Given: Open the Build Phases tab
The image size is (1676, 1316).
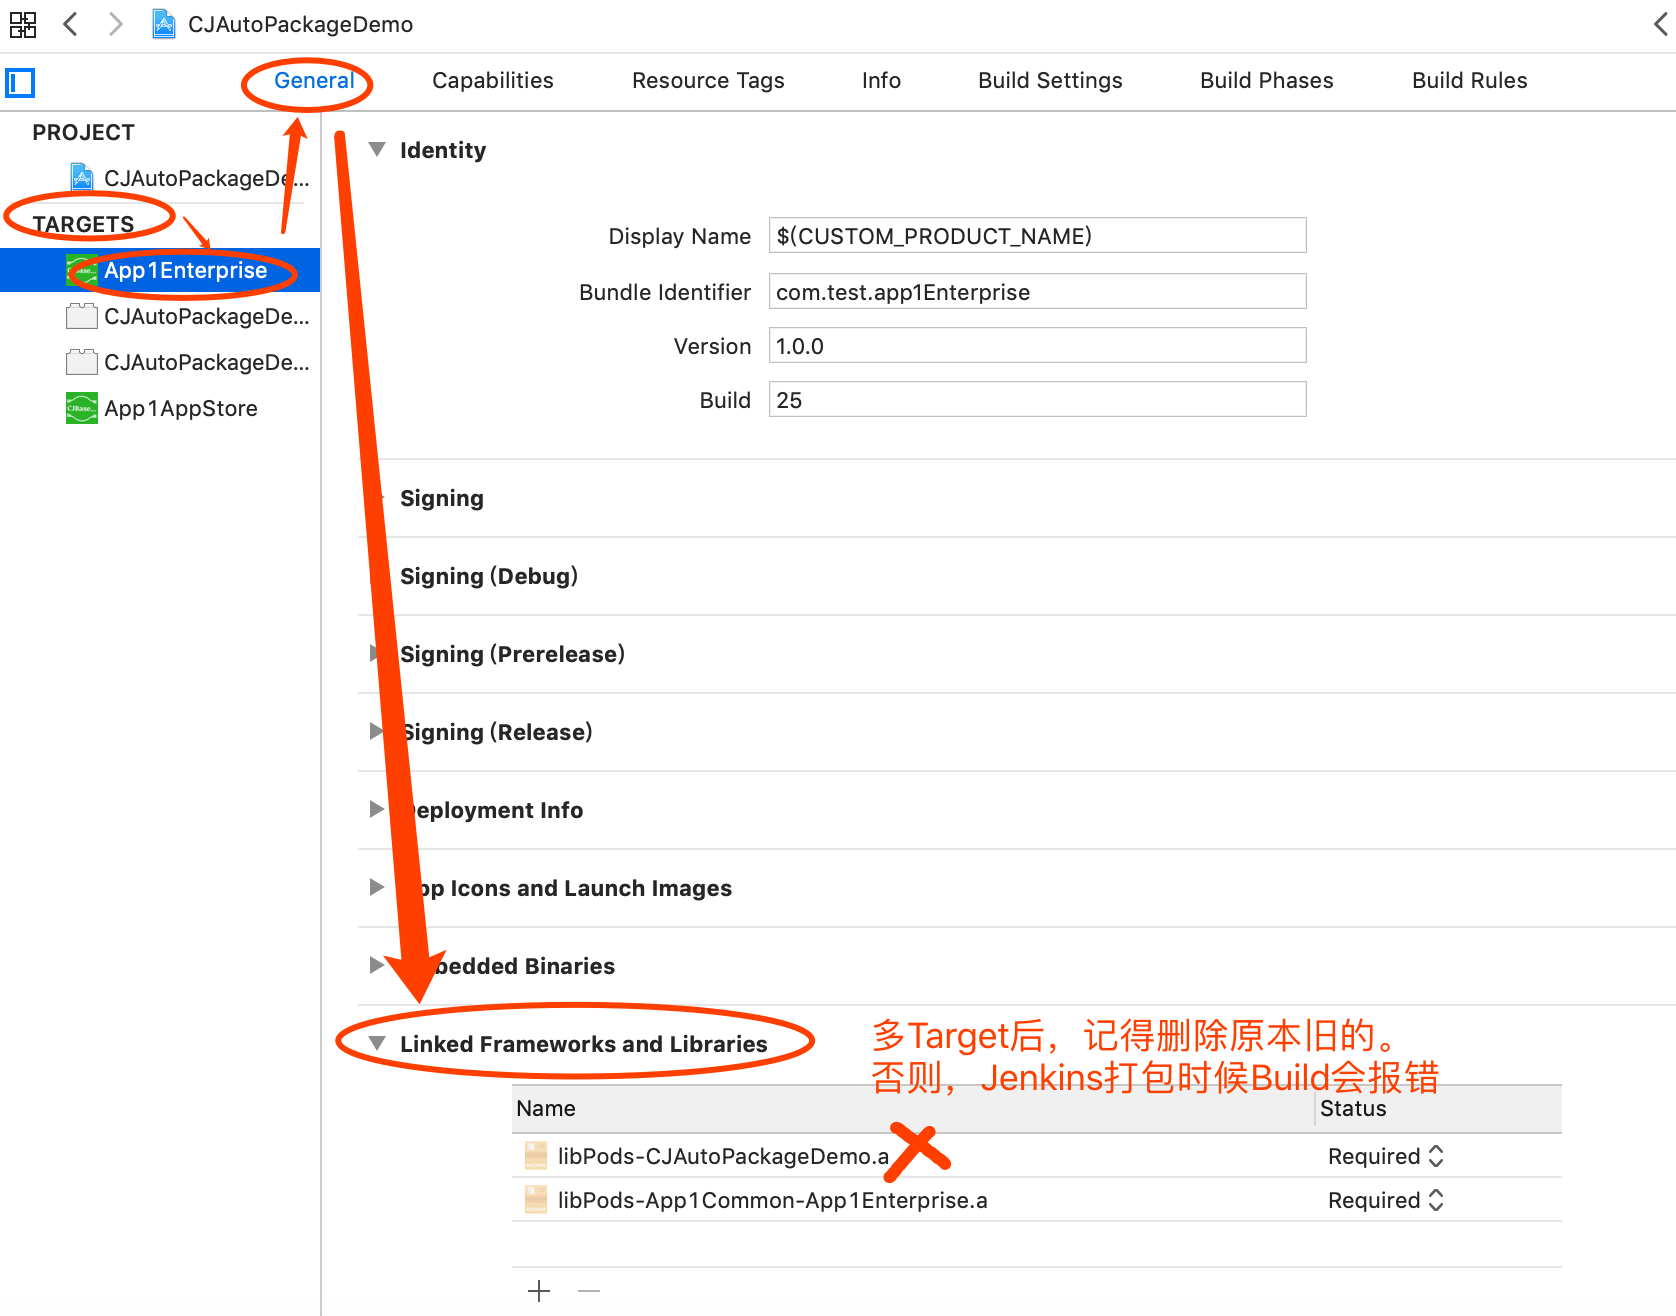Looking at the screenshot, I should tap(1266, 80).
